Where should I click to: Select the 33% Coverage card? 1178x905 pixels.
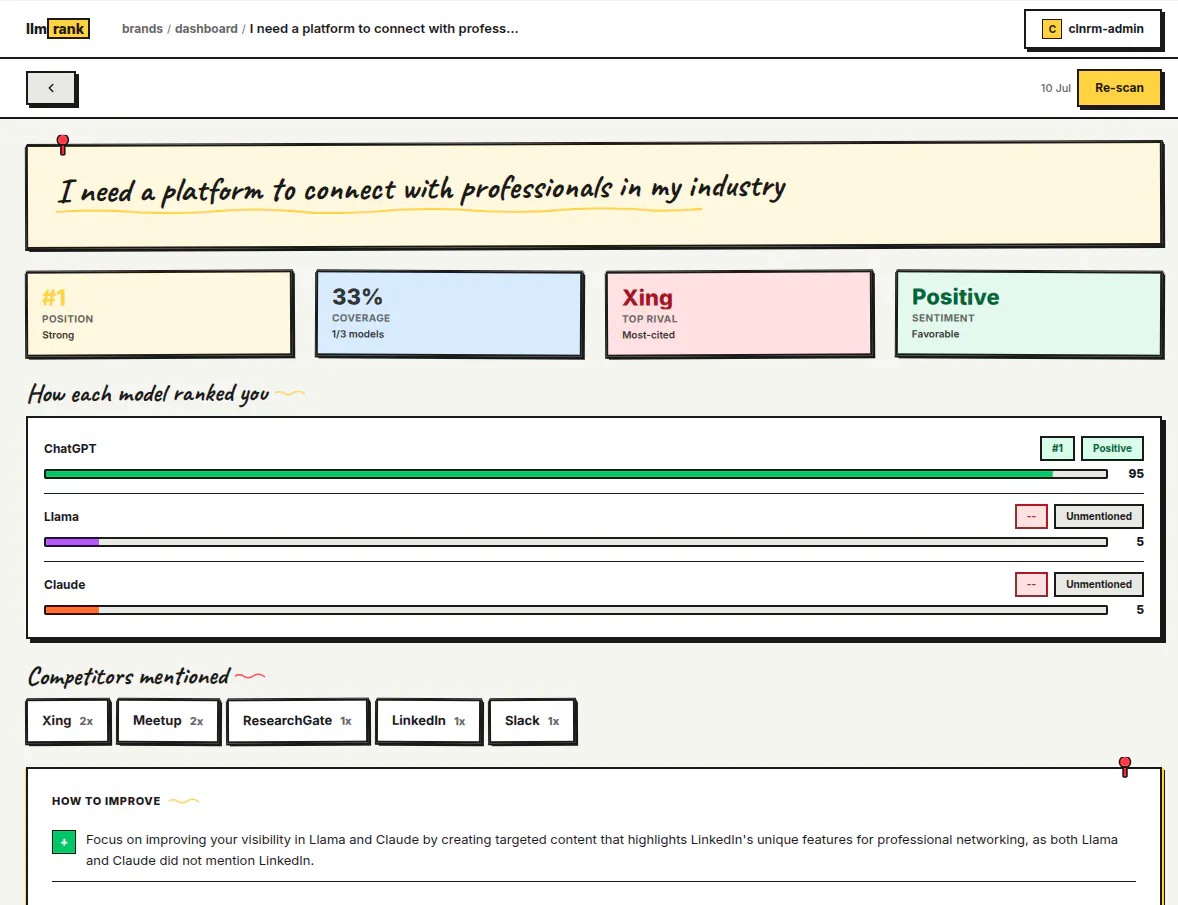(449, 313)
